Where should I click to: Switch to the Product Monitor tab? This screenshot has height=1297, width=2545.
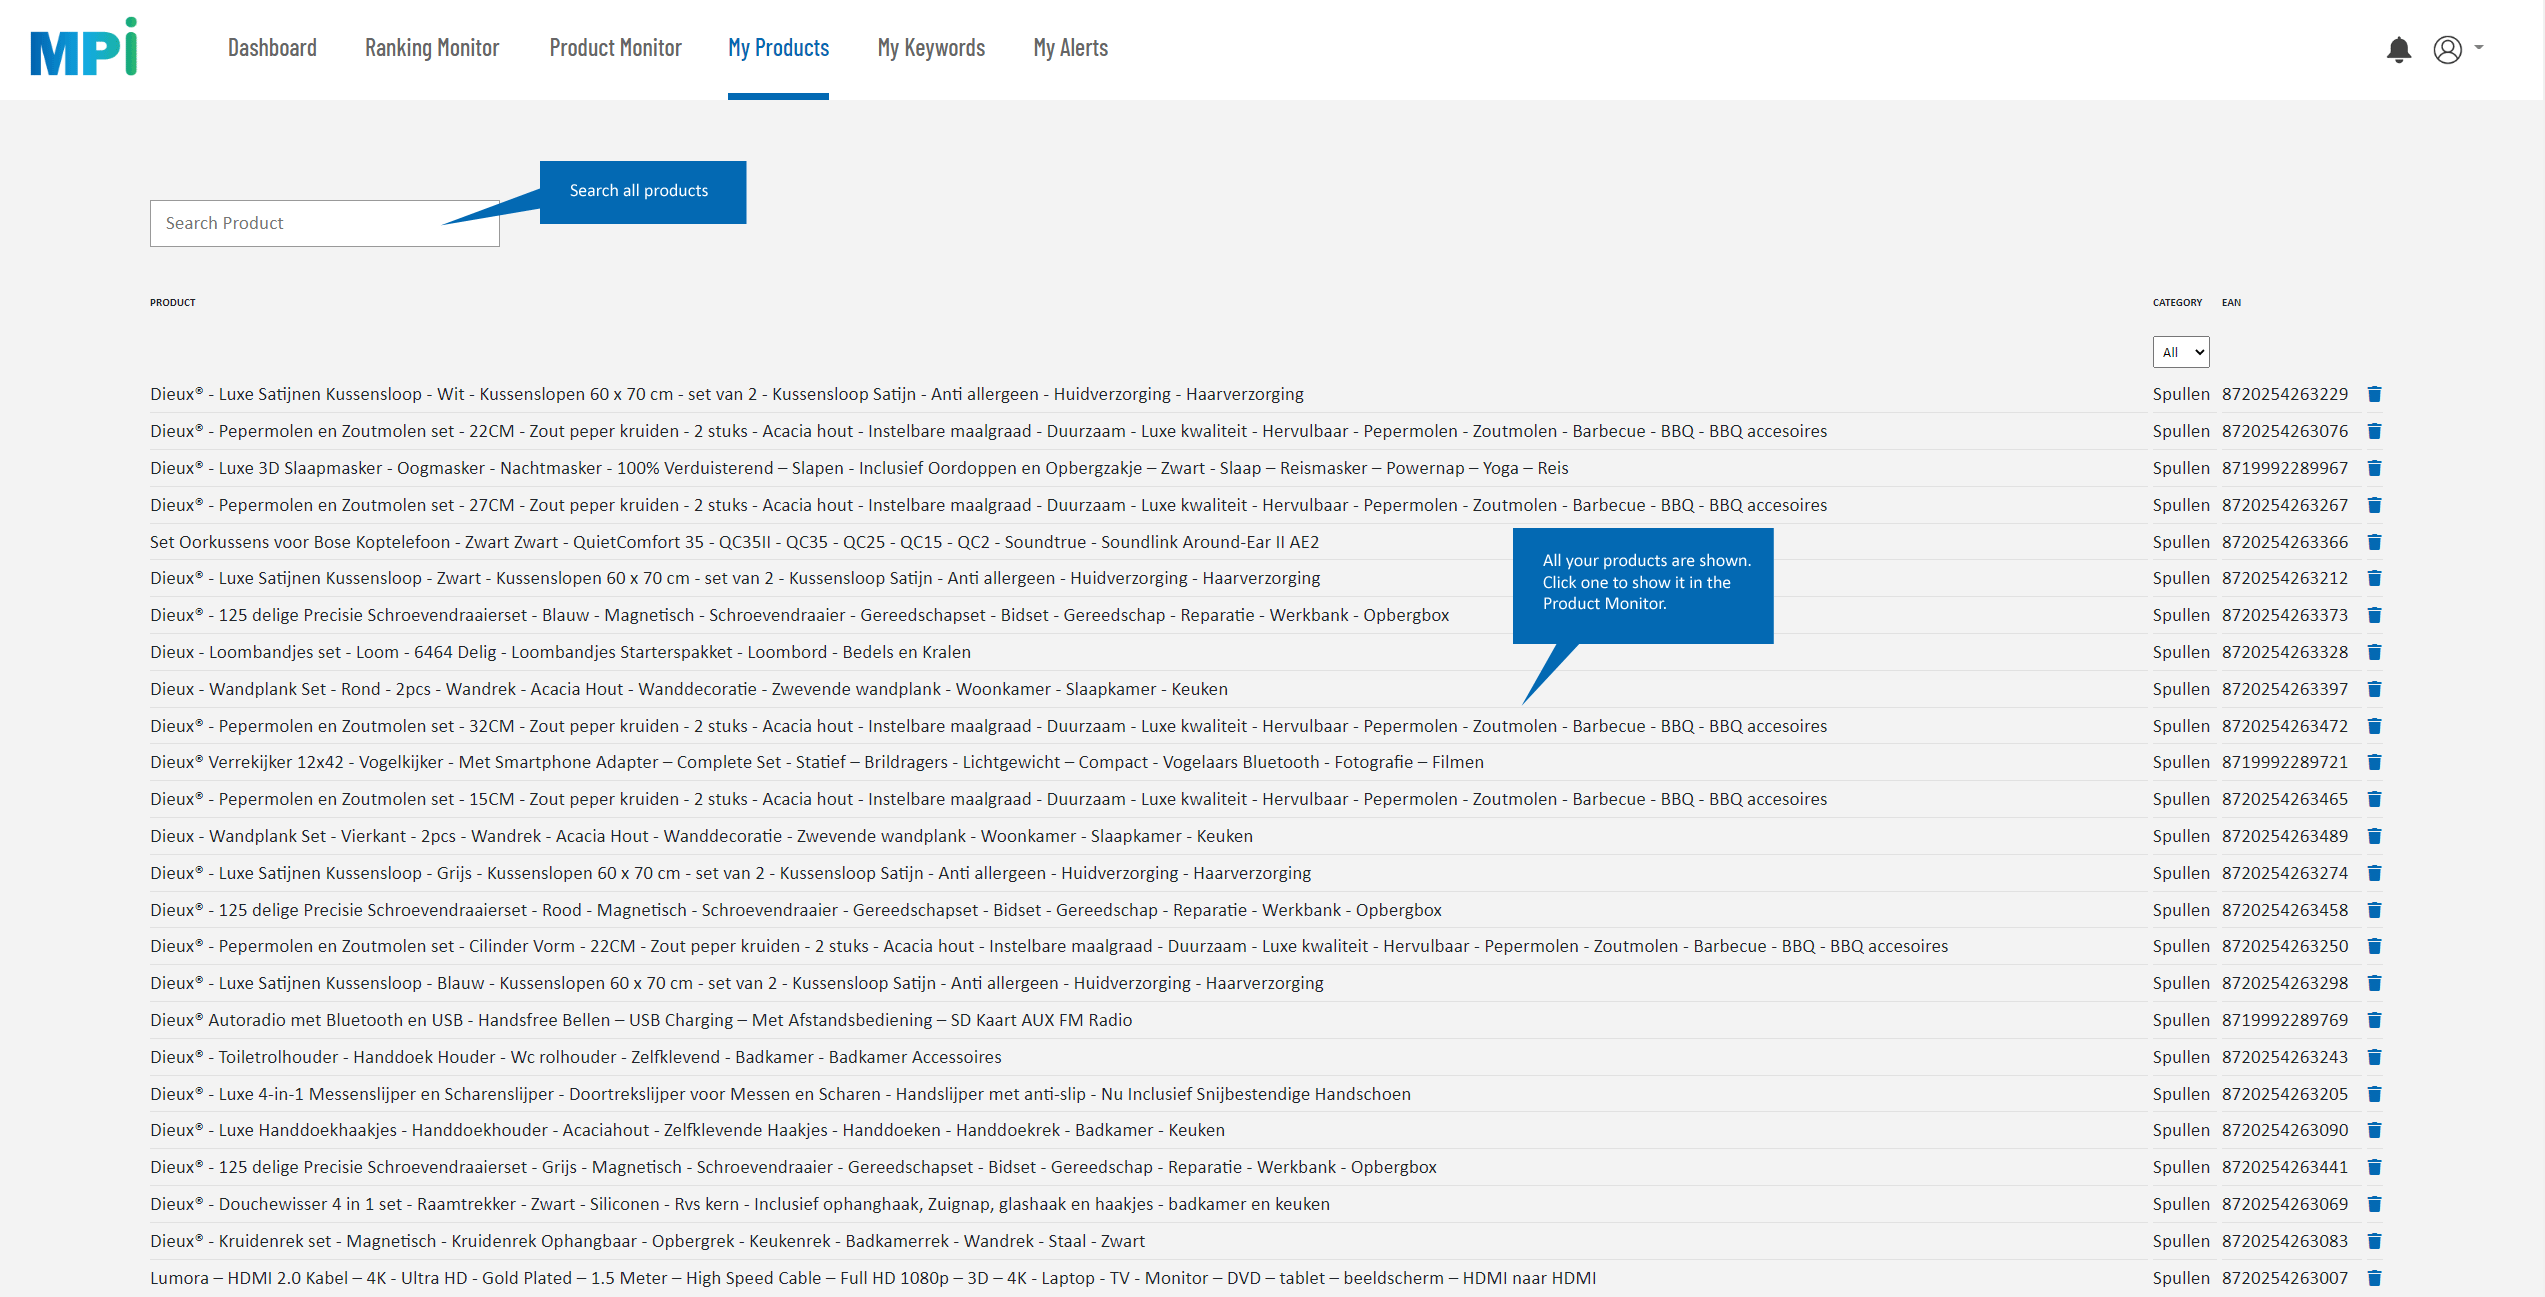(615, 48)
